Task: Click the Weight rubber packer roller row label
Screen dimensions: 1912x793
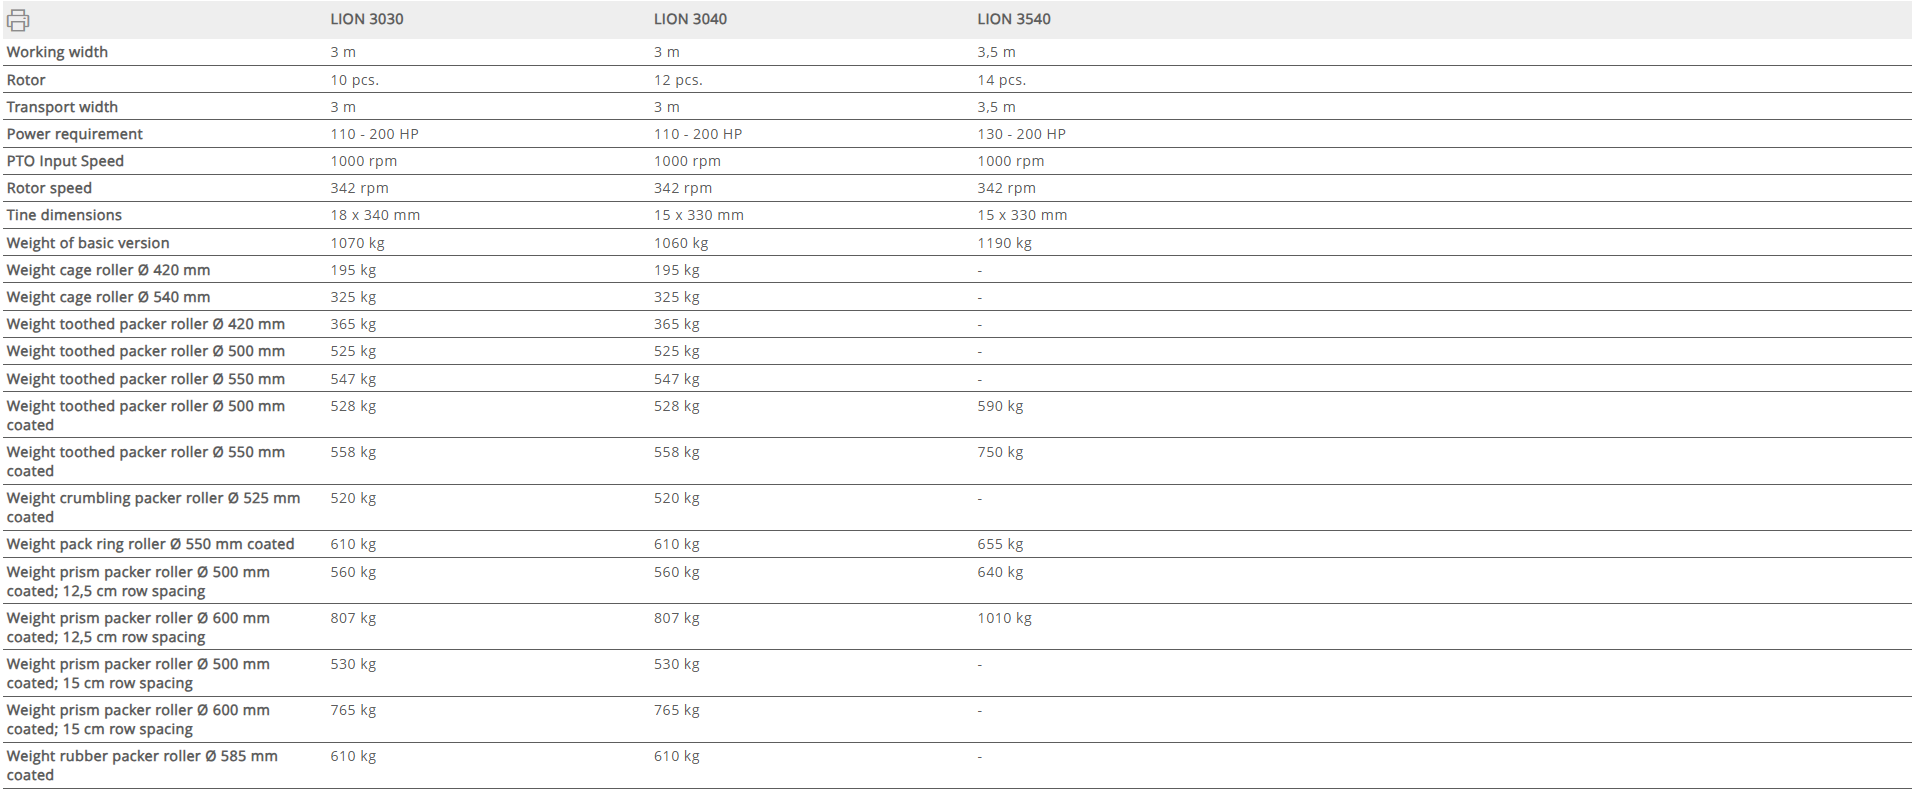Action: point(142,765)
